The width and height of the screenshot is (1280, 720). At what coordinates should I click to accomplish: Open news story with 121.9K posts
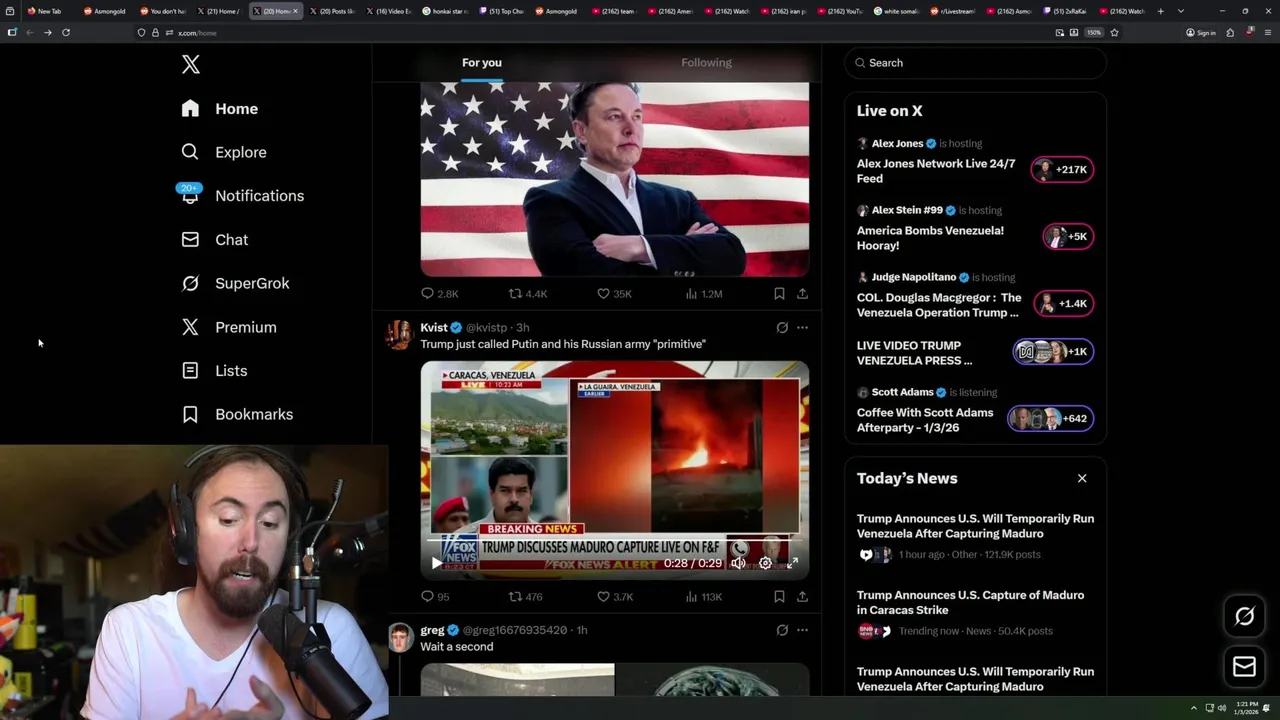click(975, 537)
